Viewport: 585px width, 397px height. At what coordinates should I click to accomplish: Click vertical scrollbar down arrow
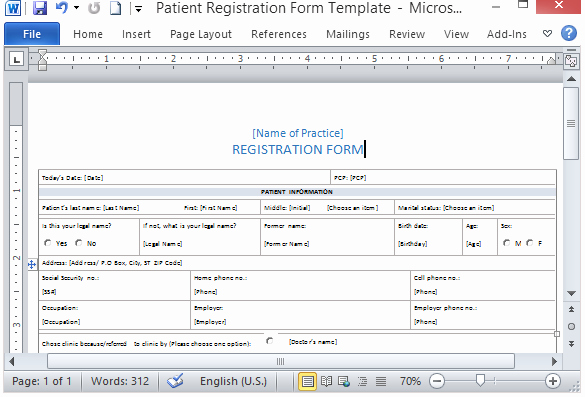pyautogui.click(x=571, y=294)
